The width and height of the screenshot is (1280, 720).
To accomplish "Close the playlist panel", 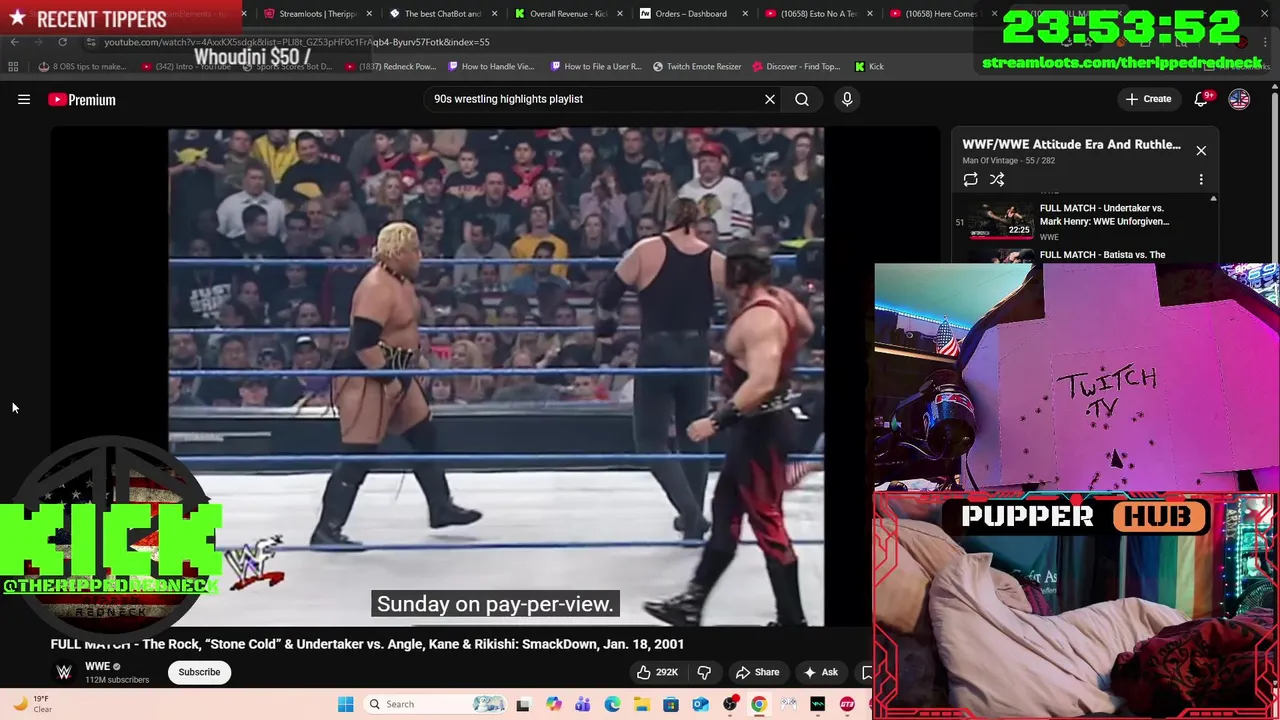I will [1201, 151].
